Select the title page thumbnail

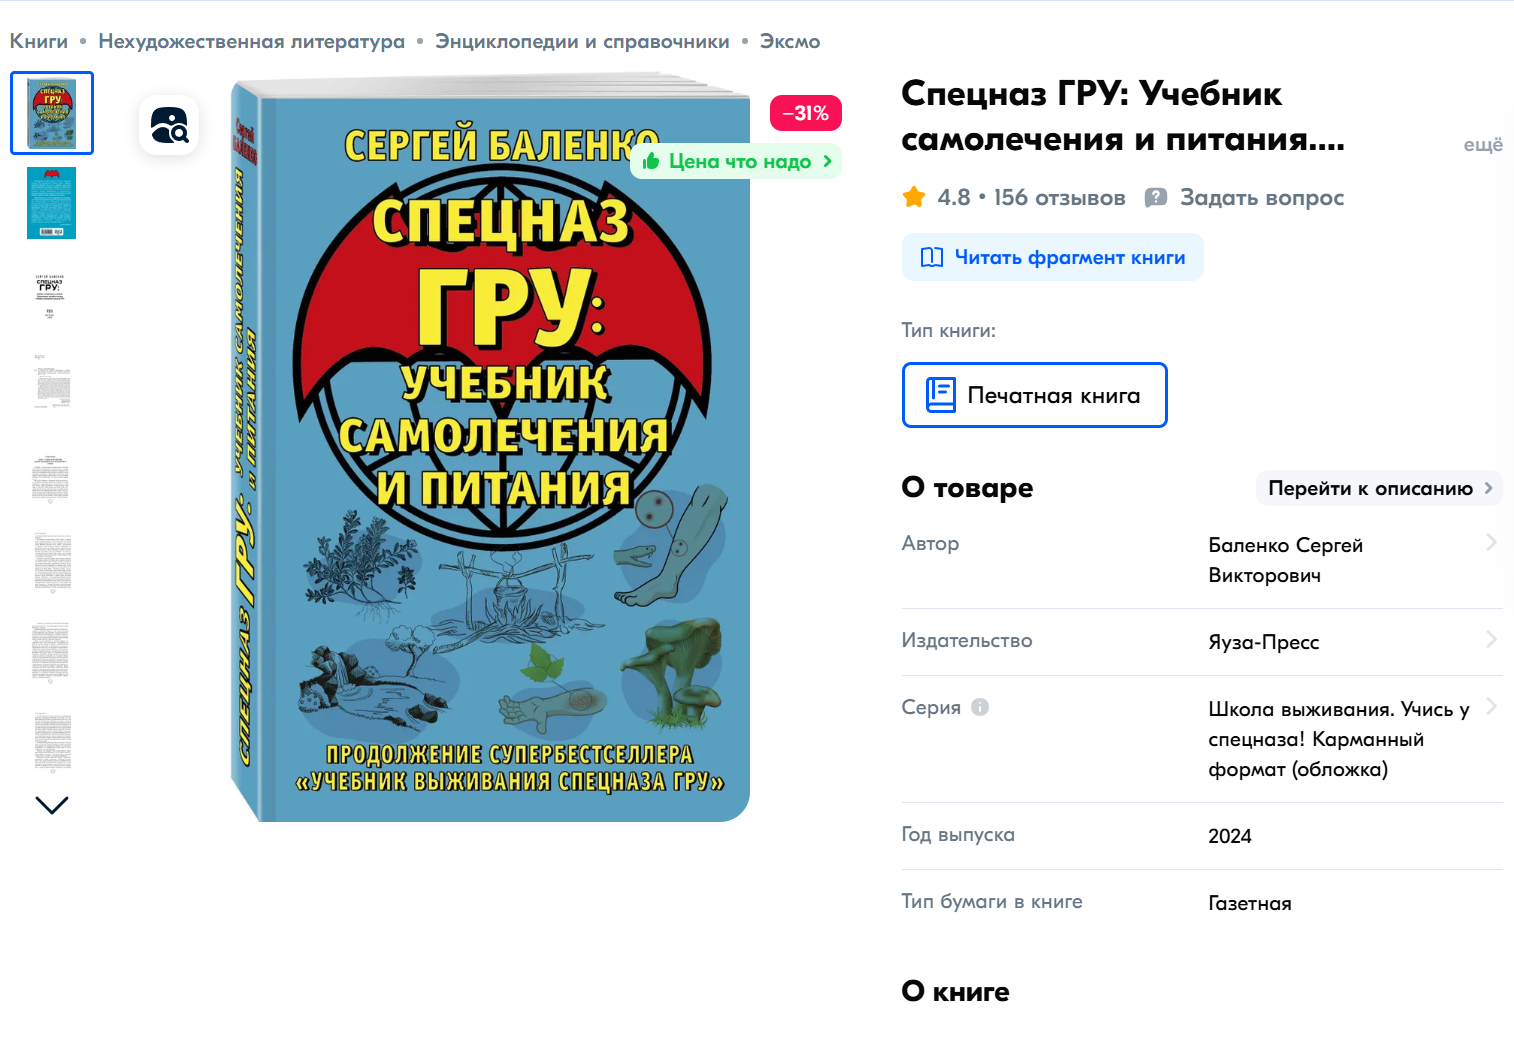tap(51, 293)
